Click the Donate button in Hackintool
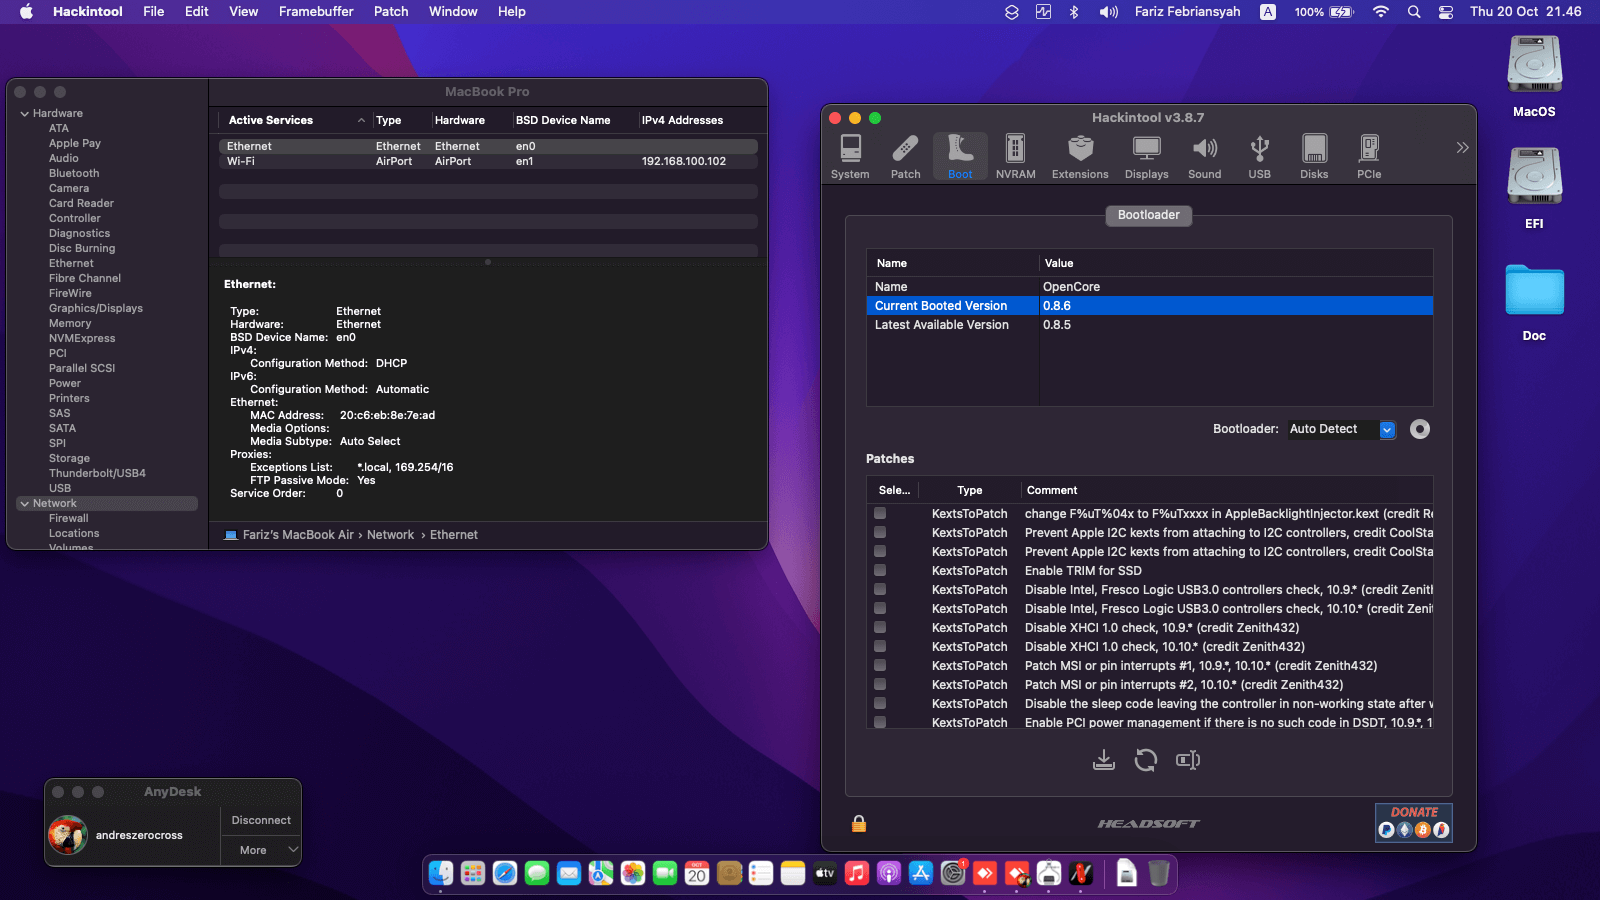The width and height of the screenshot is (1600, 900). tap(1414, 822)
